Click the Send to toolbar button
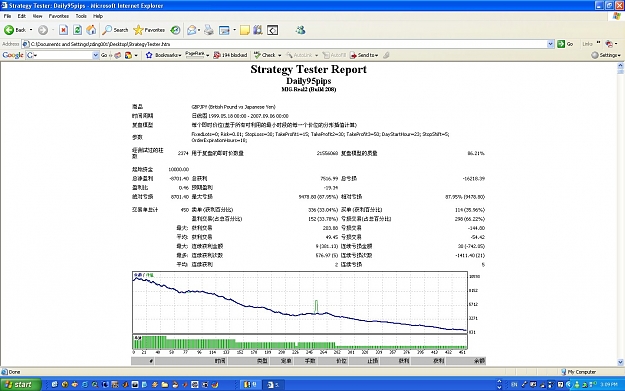Viewport: 625px width, 391px height. tap(364, 55)
